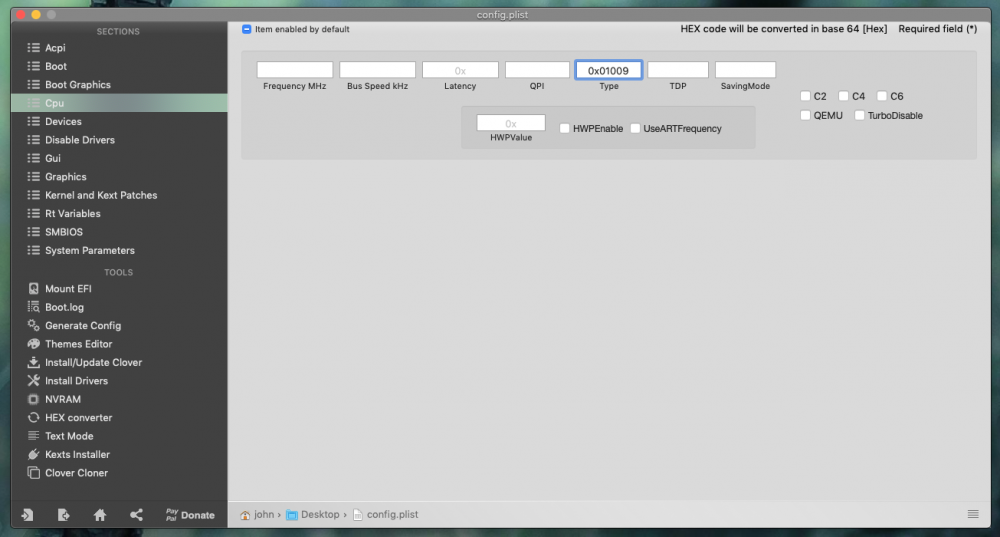
Task: Click the NVRAM chip icon
Action: 33,399
